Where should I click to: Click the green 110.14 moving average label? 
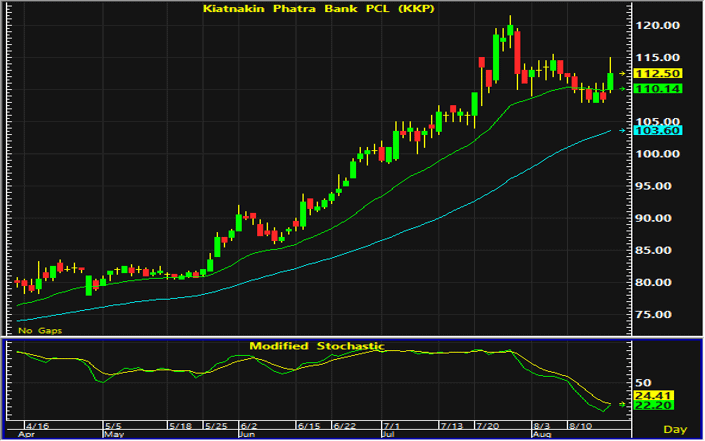(x=658, y=89)
